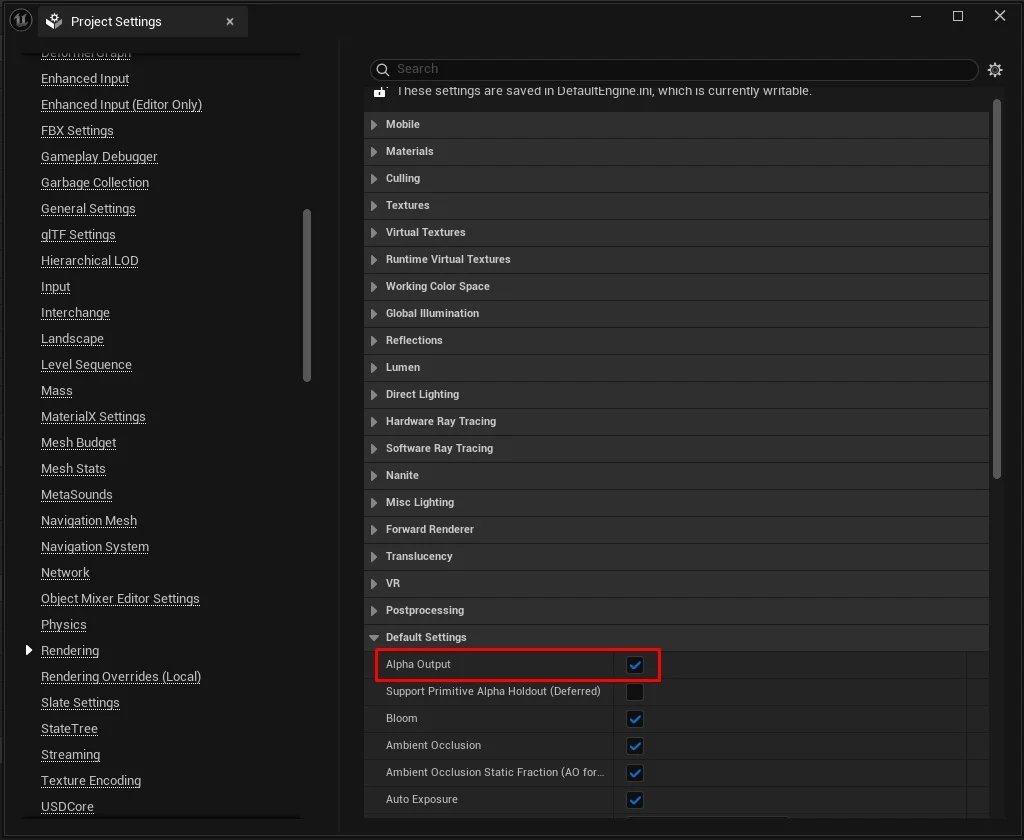Viewport: 1024px width, 840px height.
Task: Open Hierarchical LOD settings
Action: pos(89,261)
